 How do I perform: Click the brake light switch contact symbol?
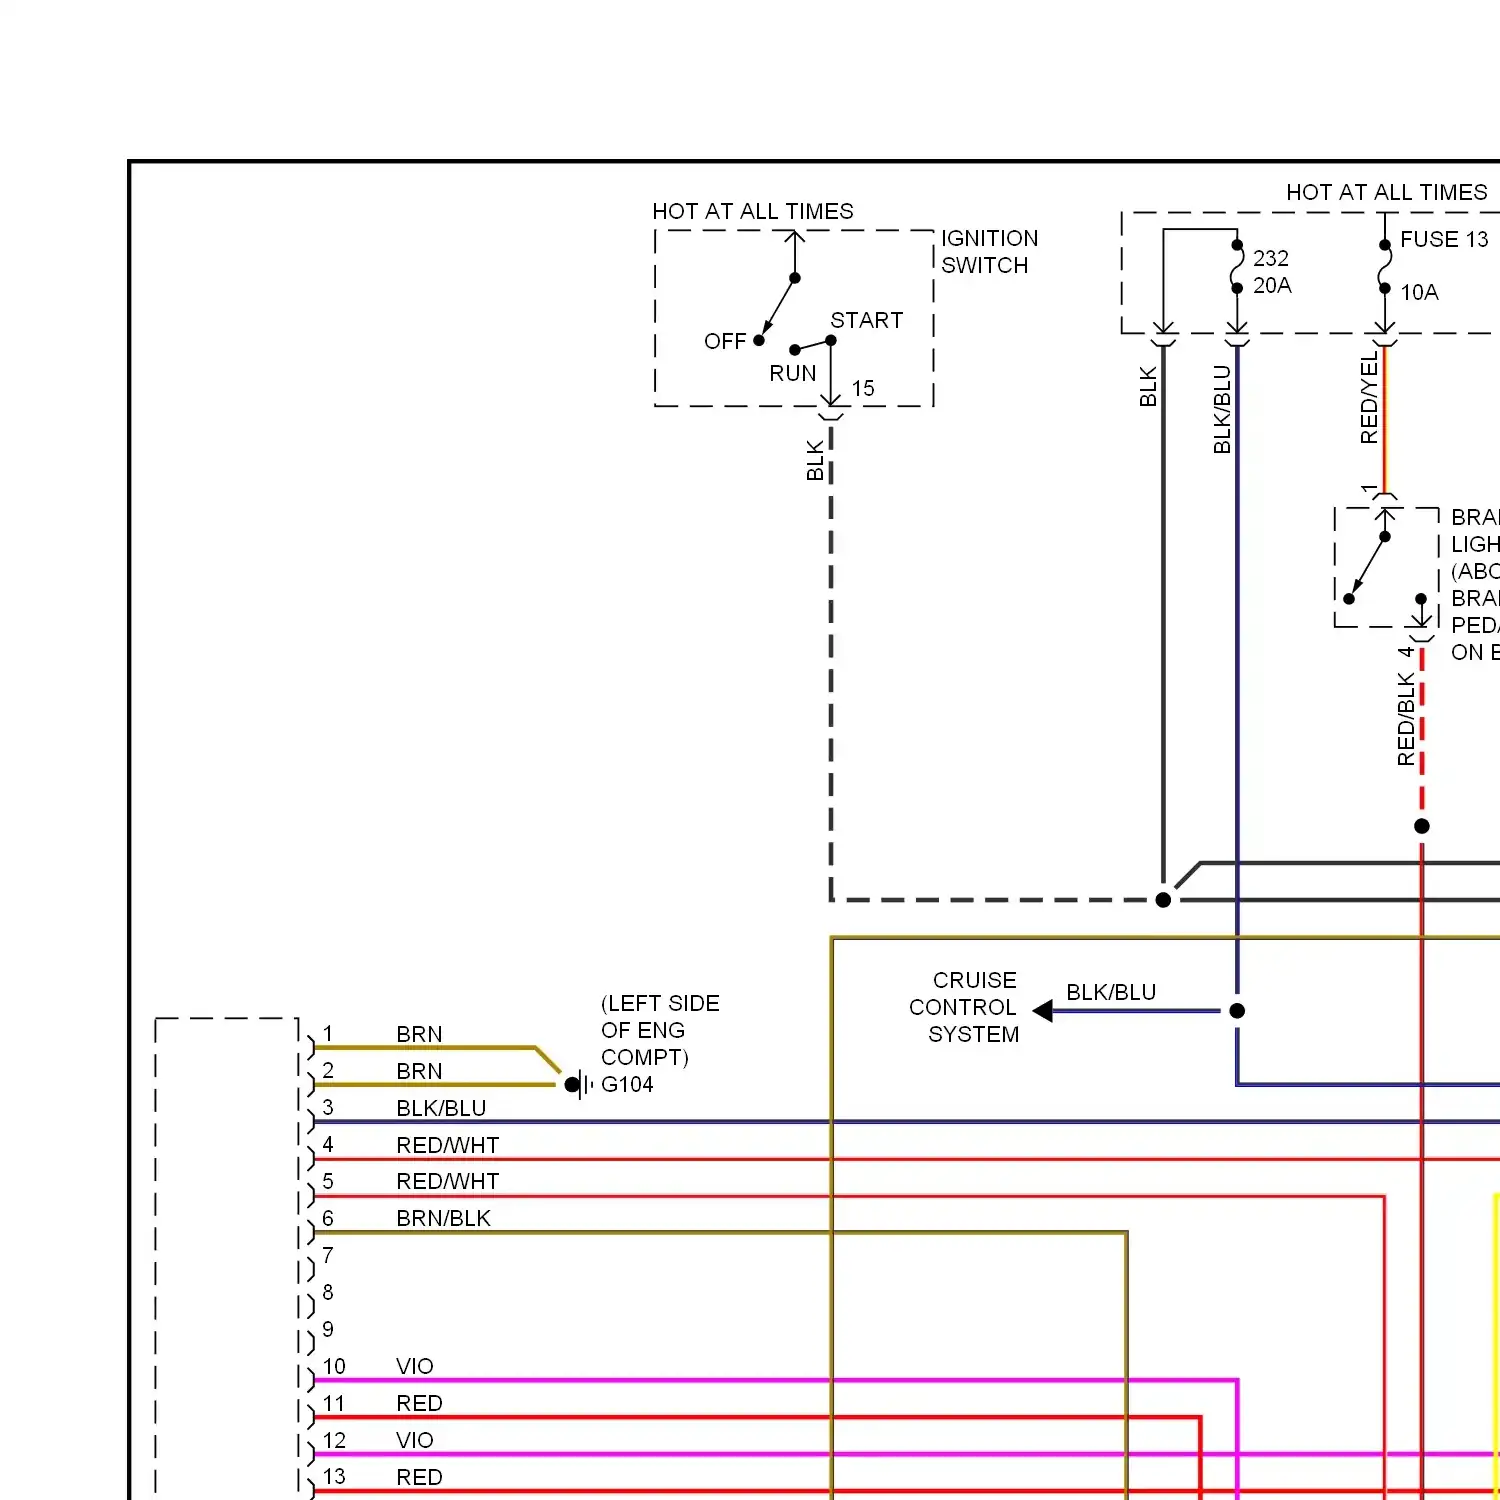1385,568
